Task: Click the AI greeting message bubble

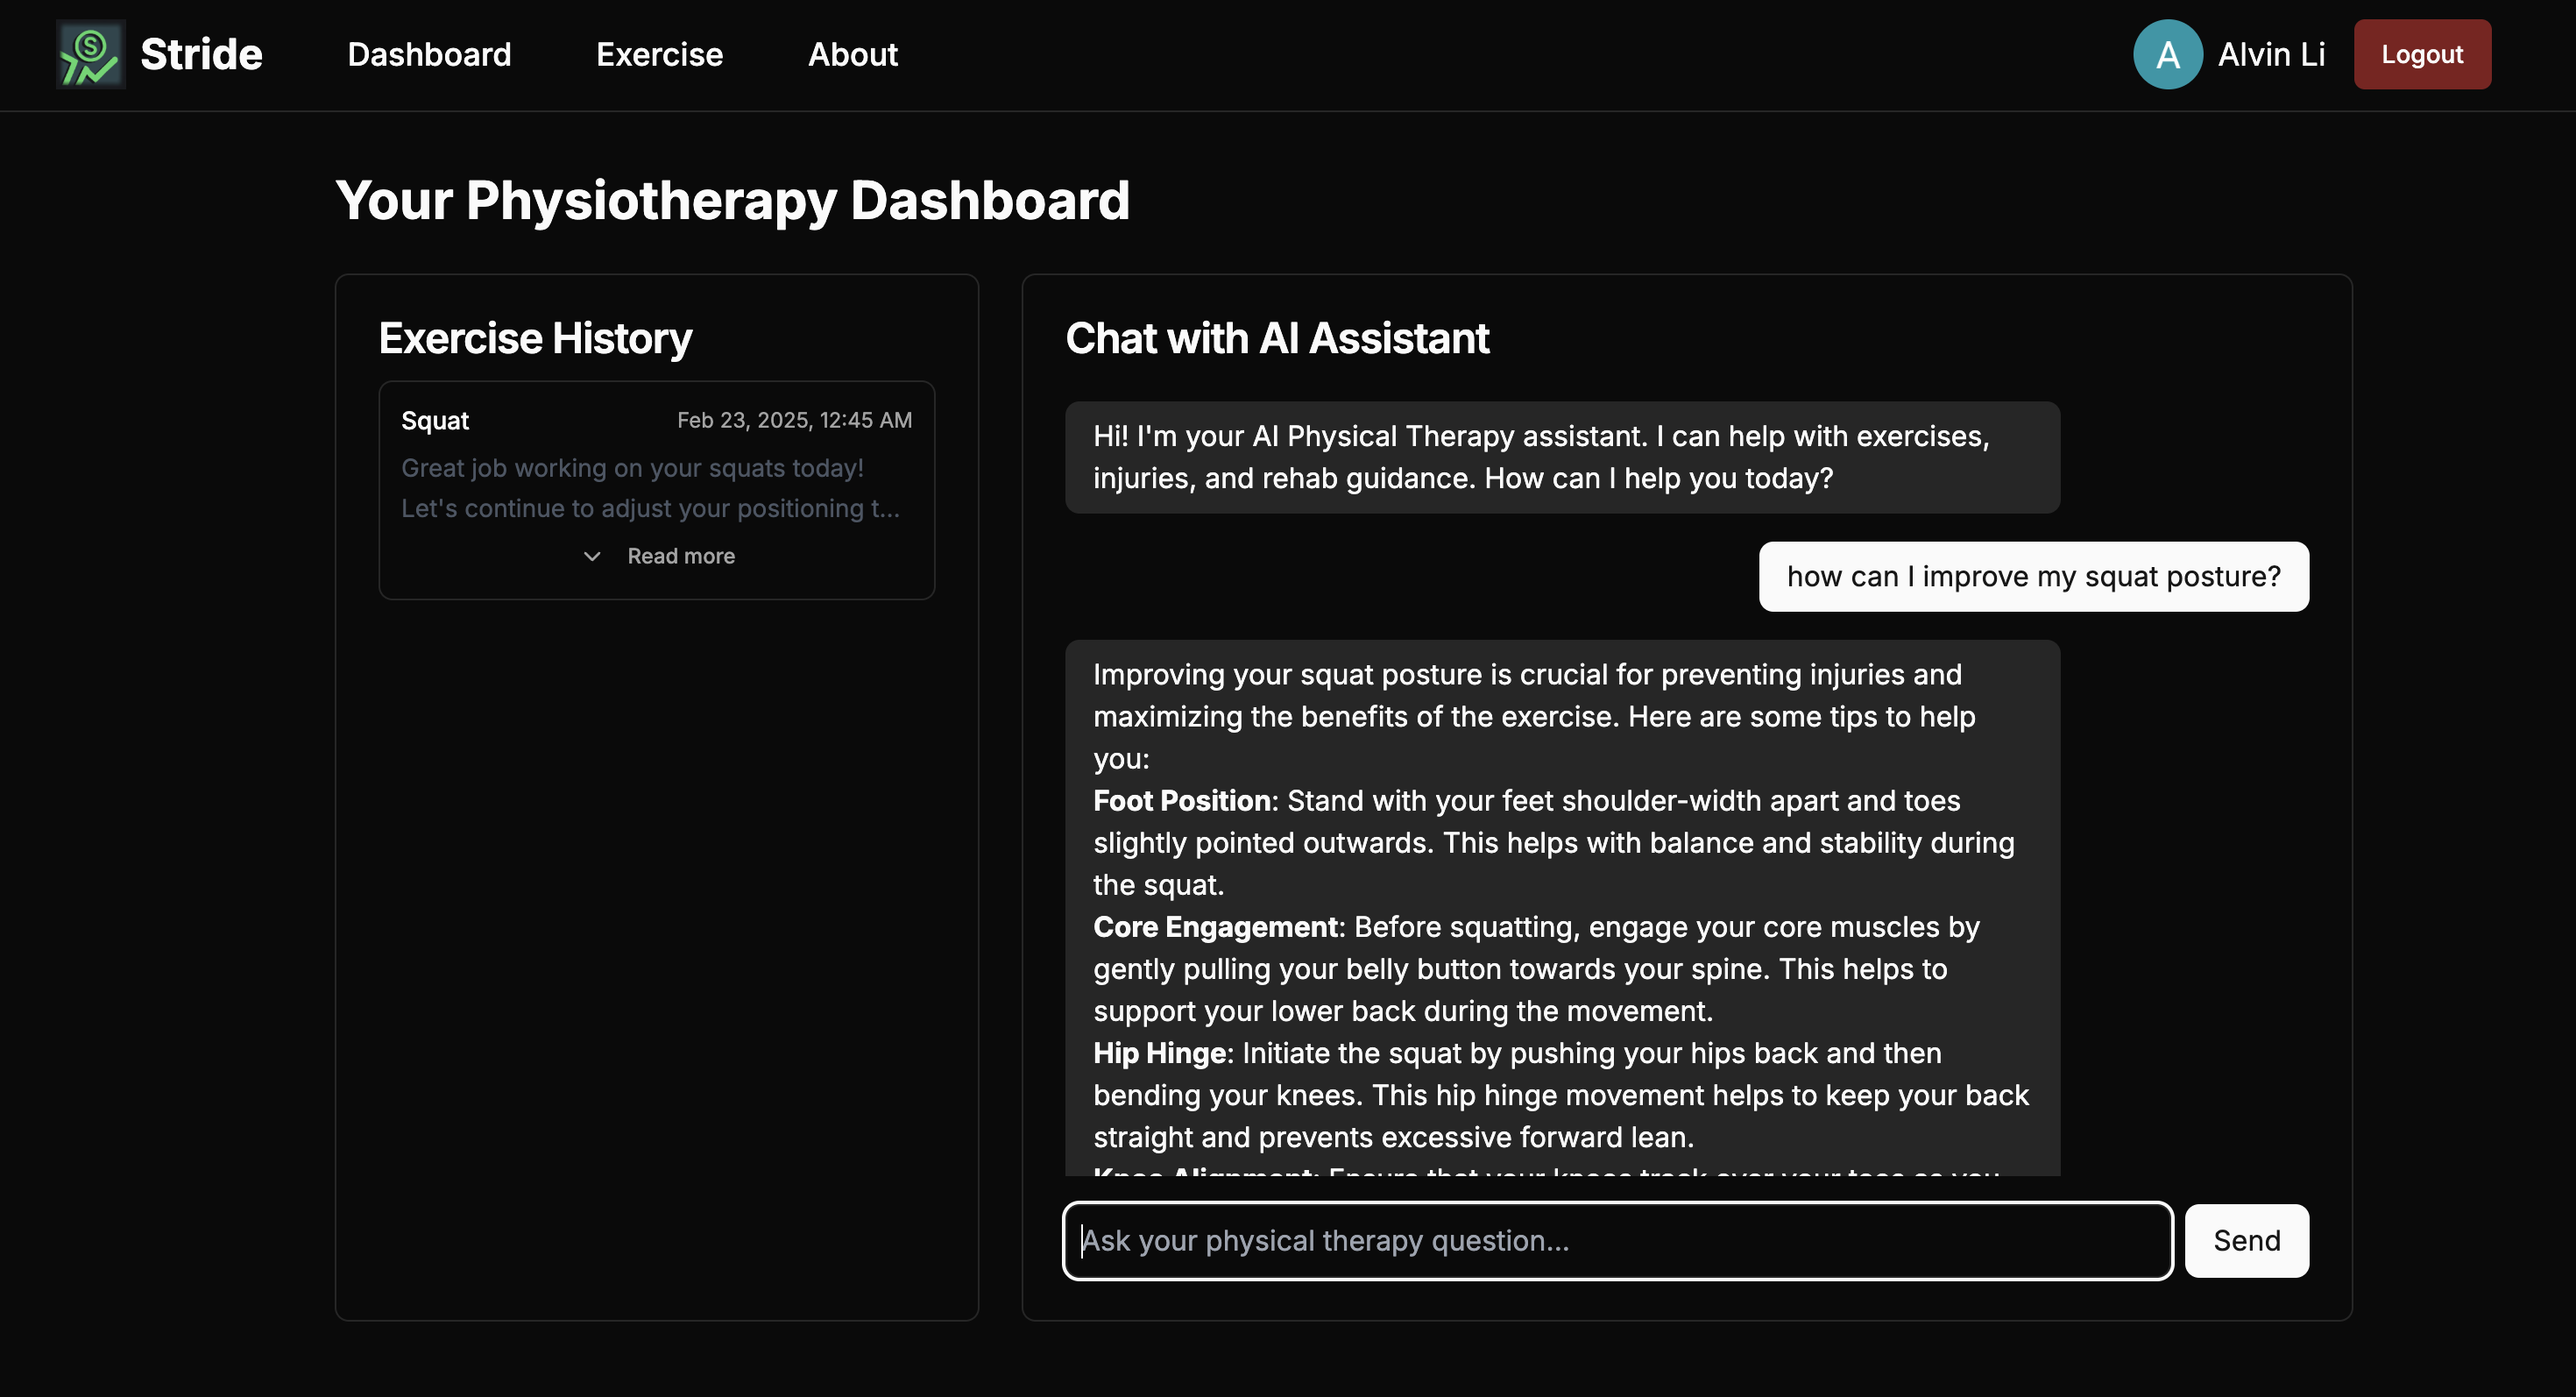Action: [x=1561, y=457]
